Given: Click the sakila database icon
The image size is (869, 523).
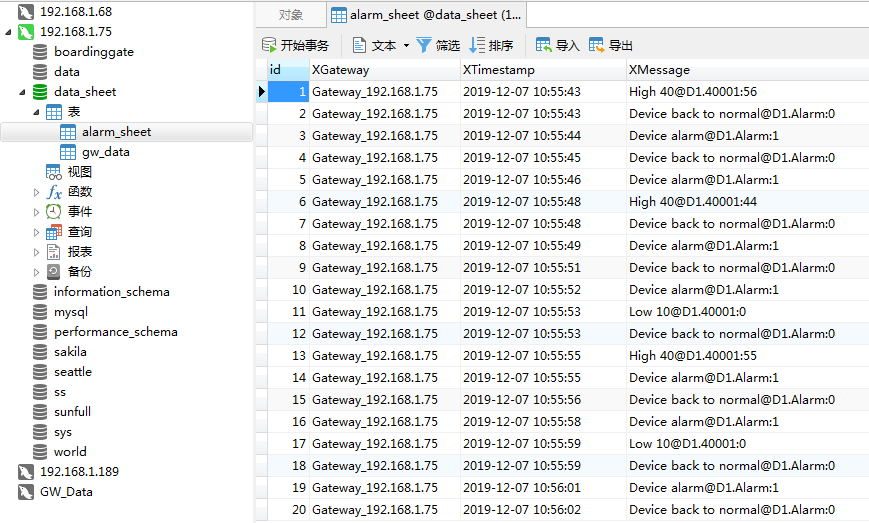Looking at the screenshot, I should (x=40, y=352).
